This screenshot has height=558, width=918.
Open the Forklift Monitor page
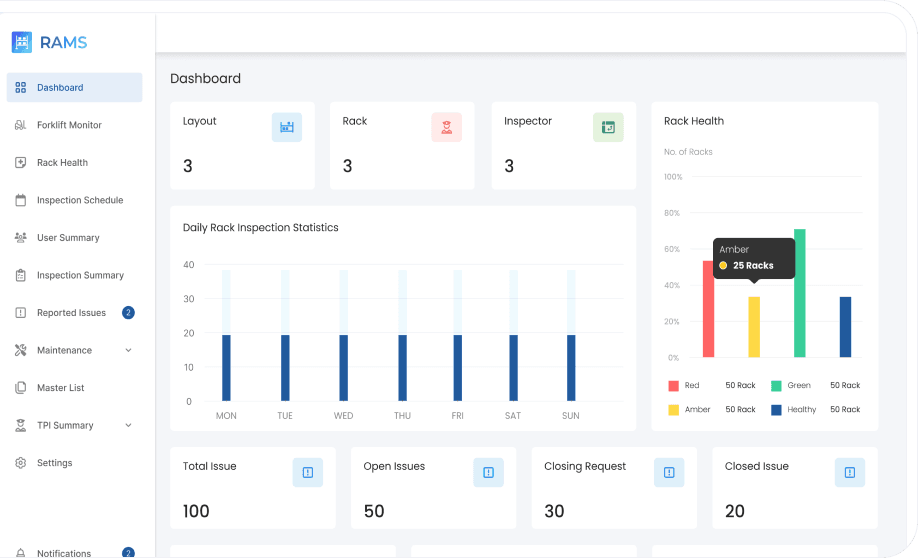tap(69, 125)
